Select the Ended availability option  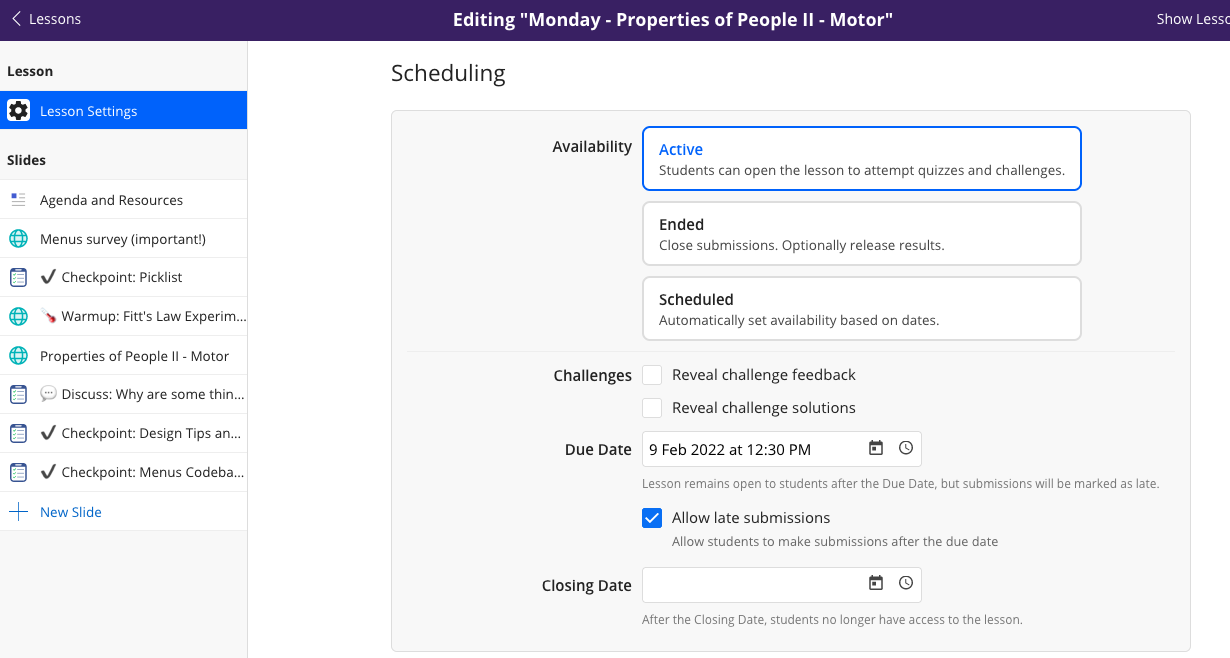[x=861, y=234]
